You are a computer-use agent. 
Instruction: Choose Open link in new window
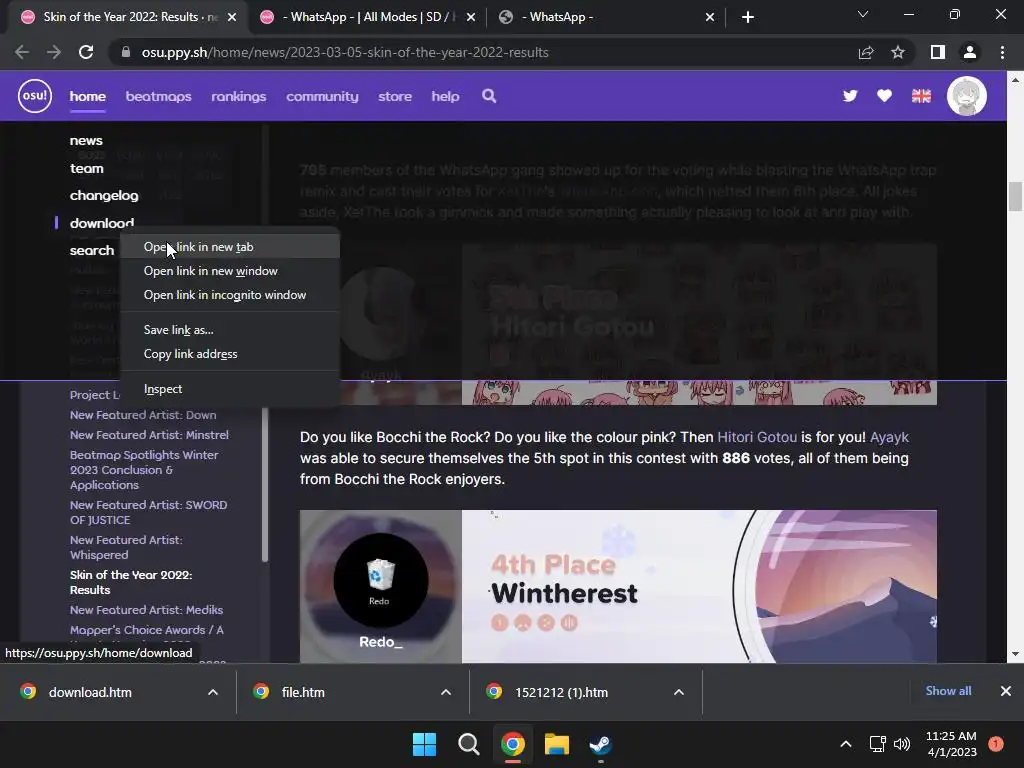(x=230, y=271)
